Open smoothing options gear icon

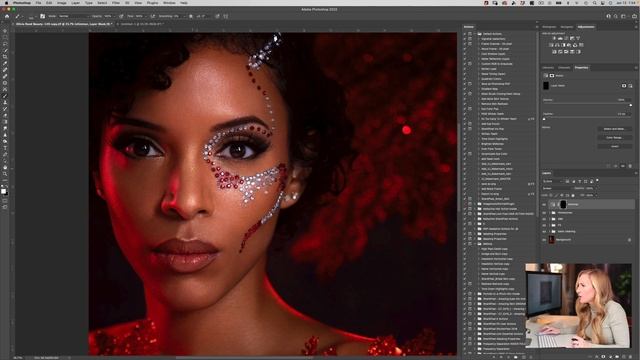tap(191, 16)
